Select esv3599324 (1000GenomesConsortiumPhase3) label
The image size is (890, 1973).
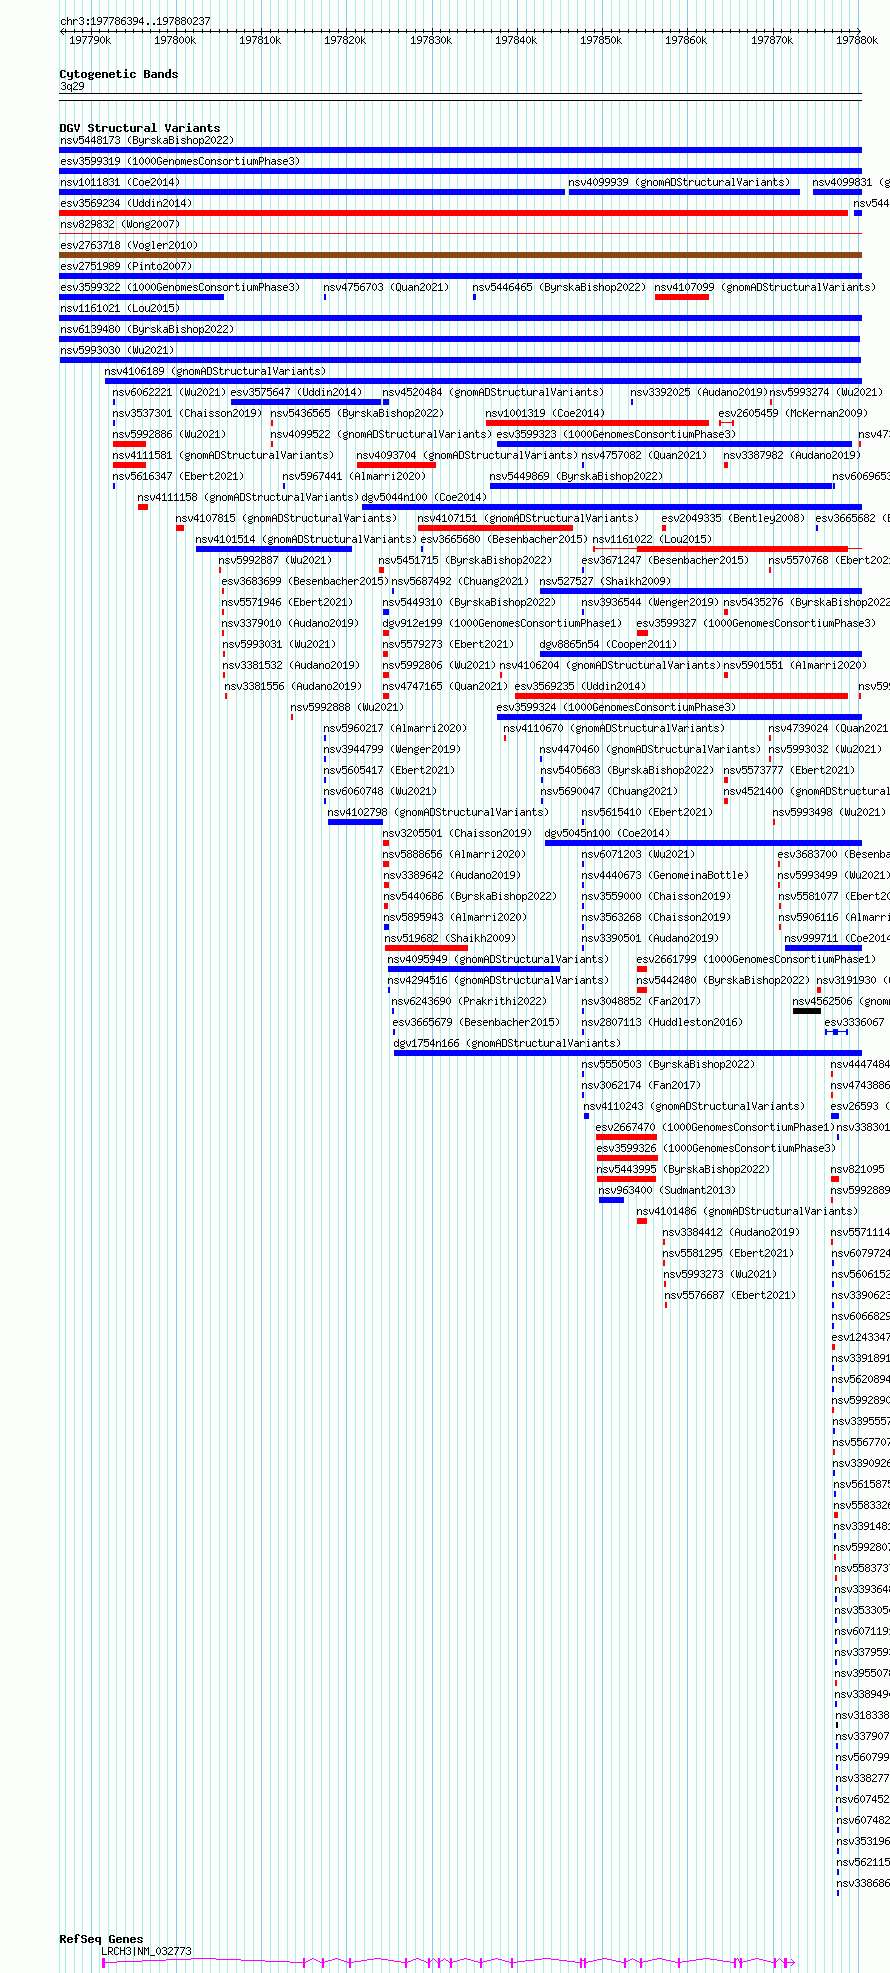(616, 707)
